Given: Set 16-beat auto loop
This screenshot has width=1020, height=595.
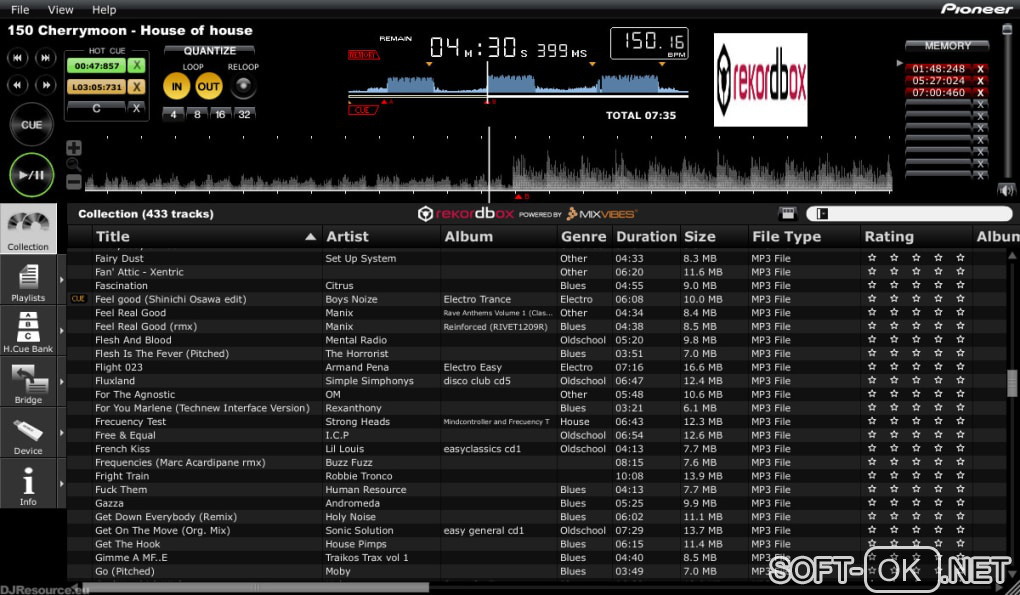Looking at the screenshot, I should click(221, 114).
